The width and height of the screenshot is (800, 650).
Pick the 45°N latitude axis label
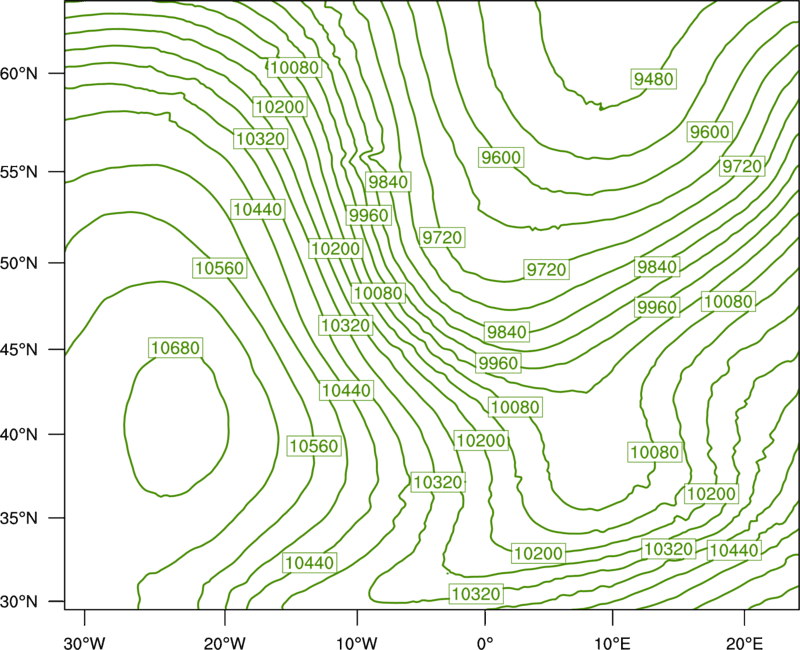(x=19, y=349)
